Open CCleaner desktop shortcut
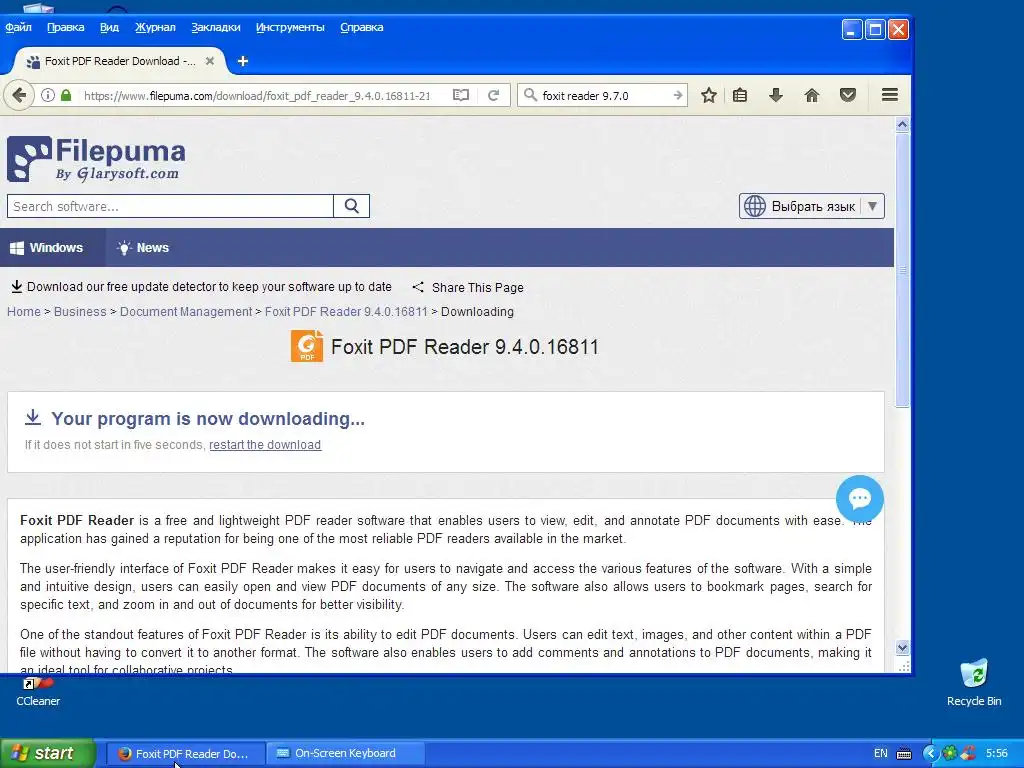The height and width of the screenshot is (768, 1024). point(38,692)
